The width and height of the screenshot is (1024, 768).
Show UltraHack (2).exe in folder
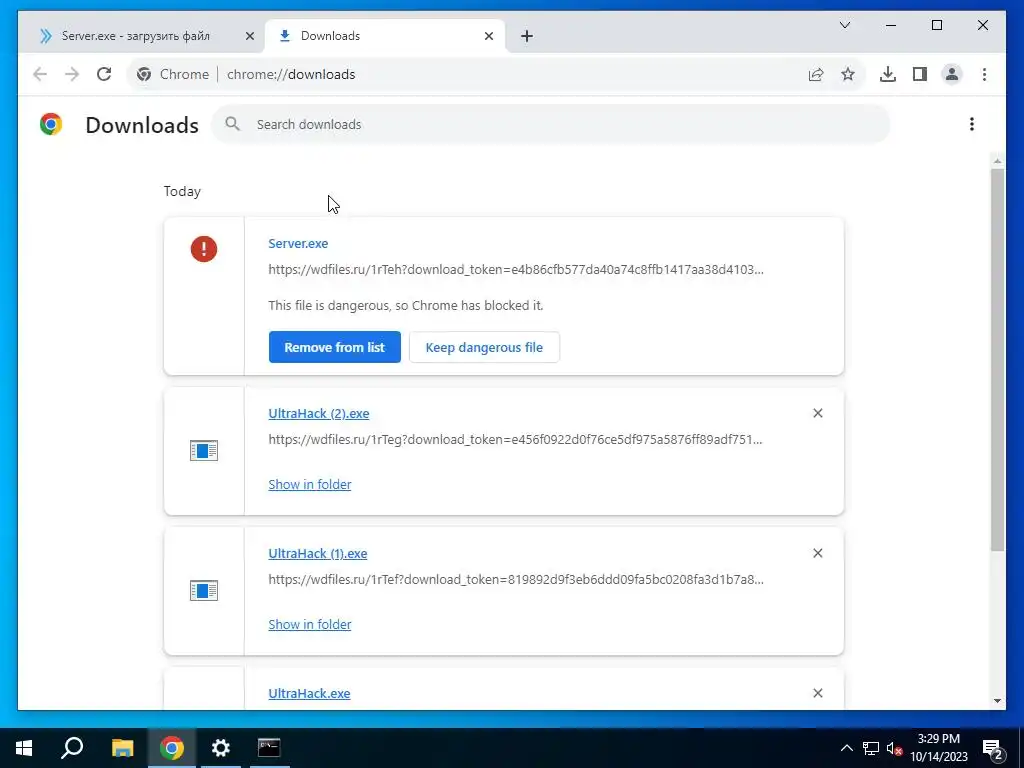[x=310, y=484]
